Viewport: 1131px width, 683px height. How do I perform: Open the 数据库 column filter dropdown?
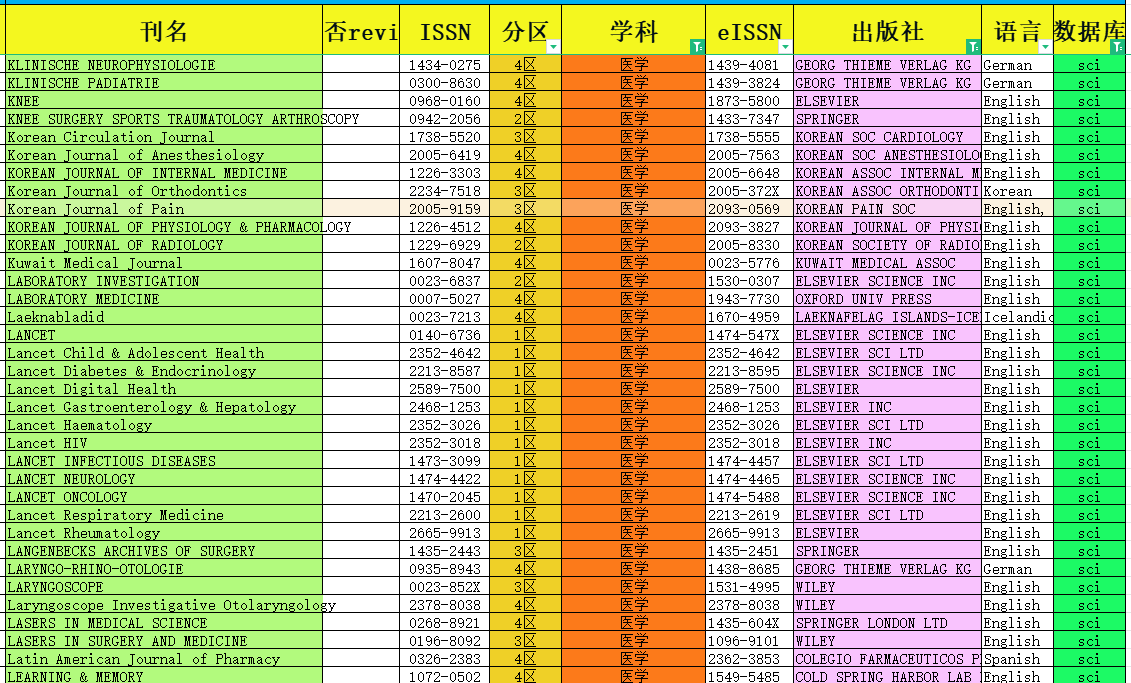tap(1117, 47)
